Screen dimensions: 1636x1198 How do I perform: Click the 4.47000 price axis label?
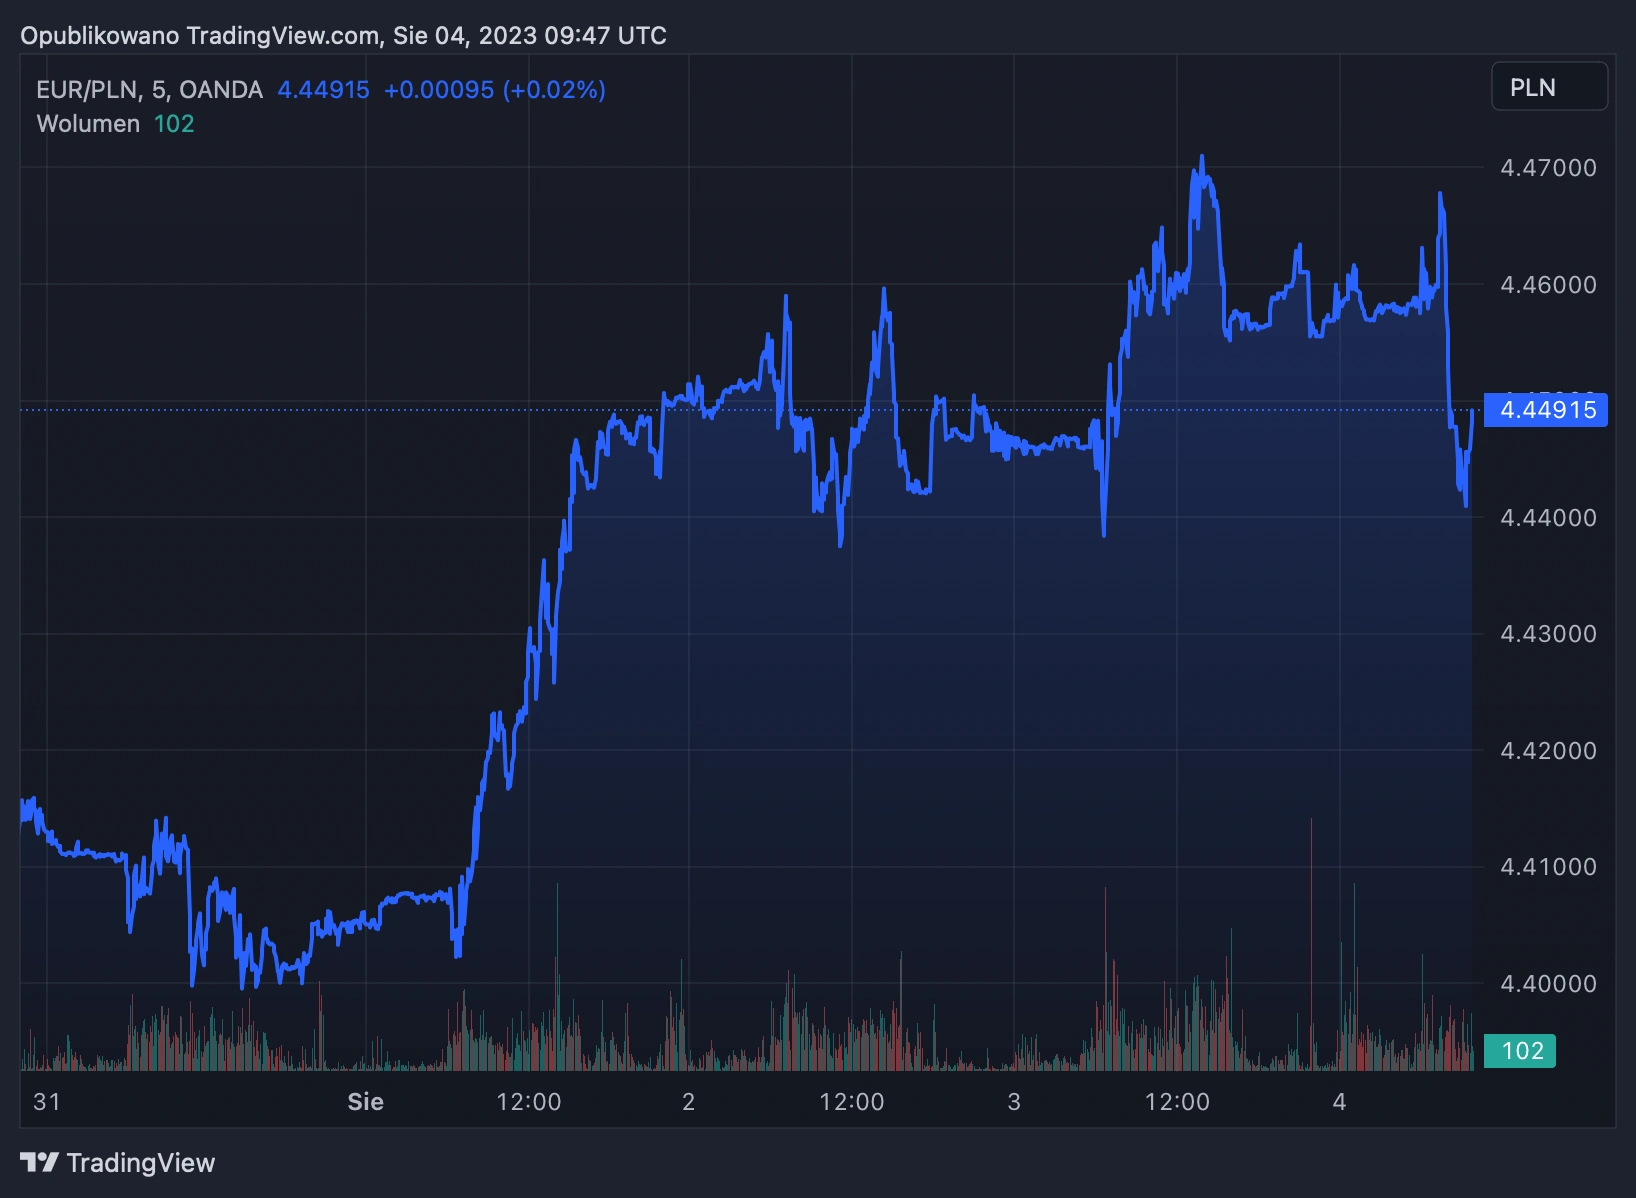1548,168
